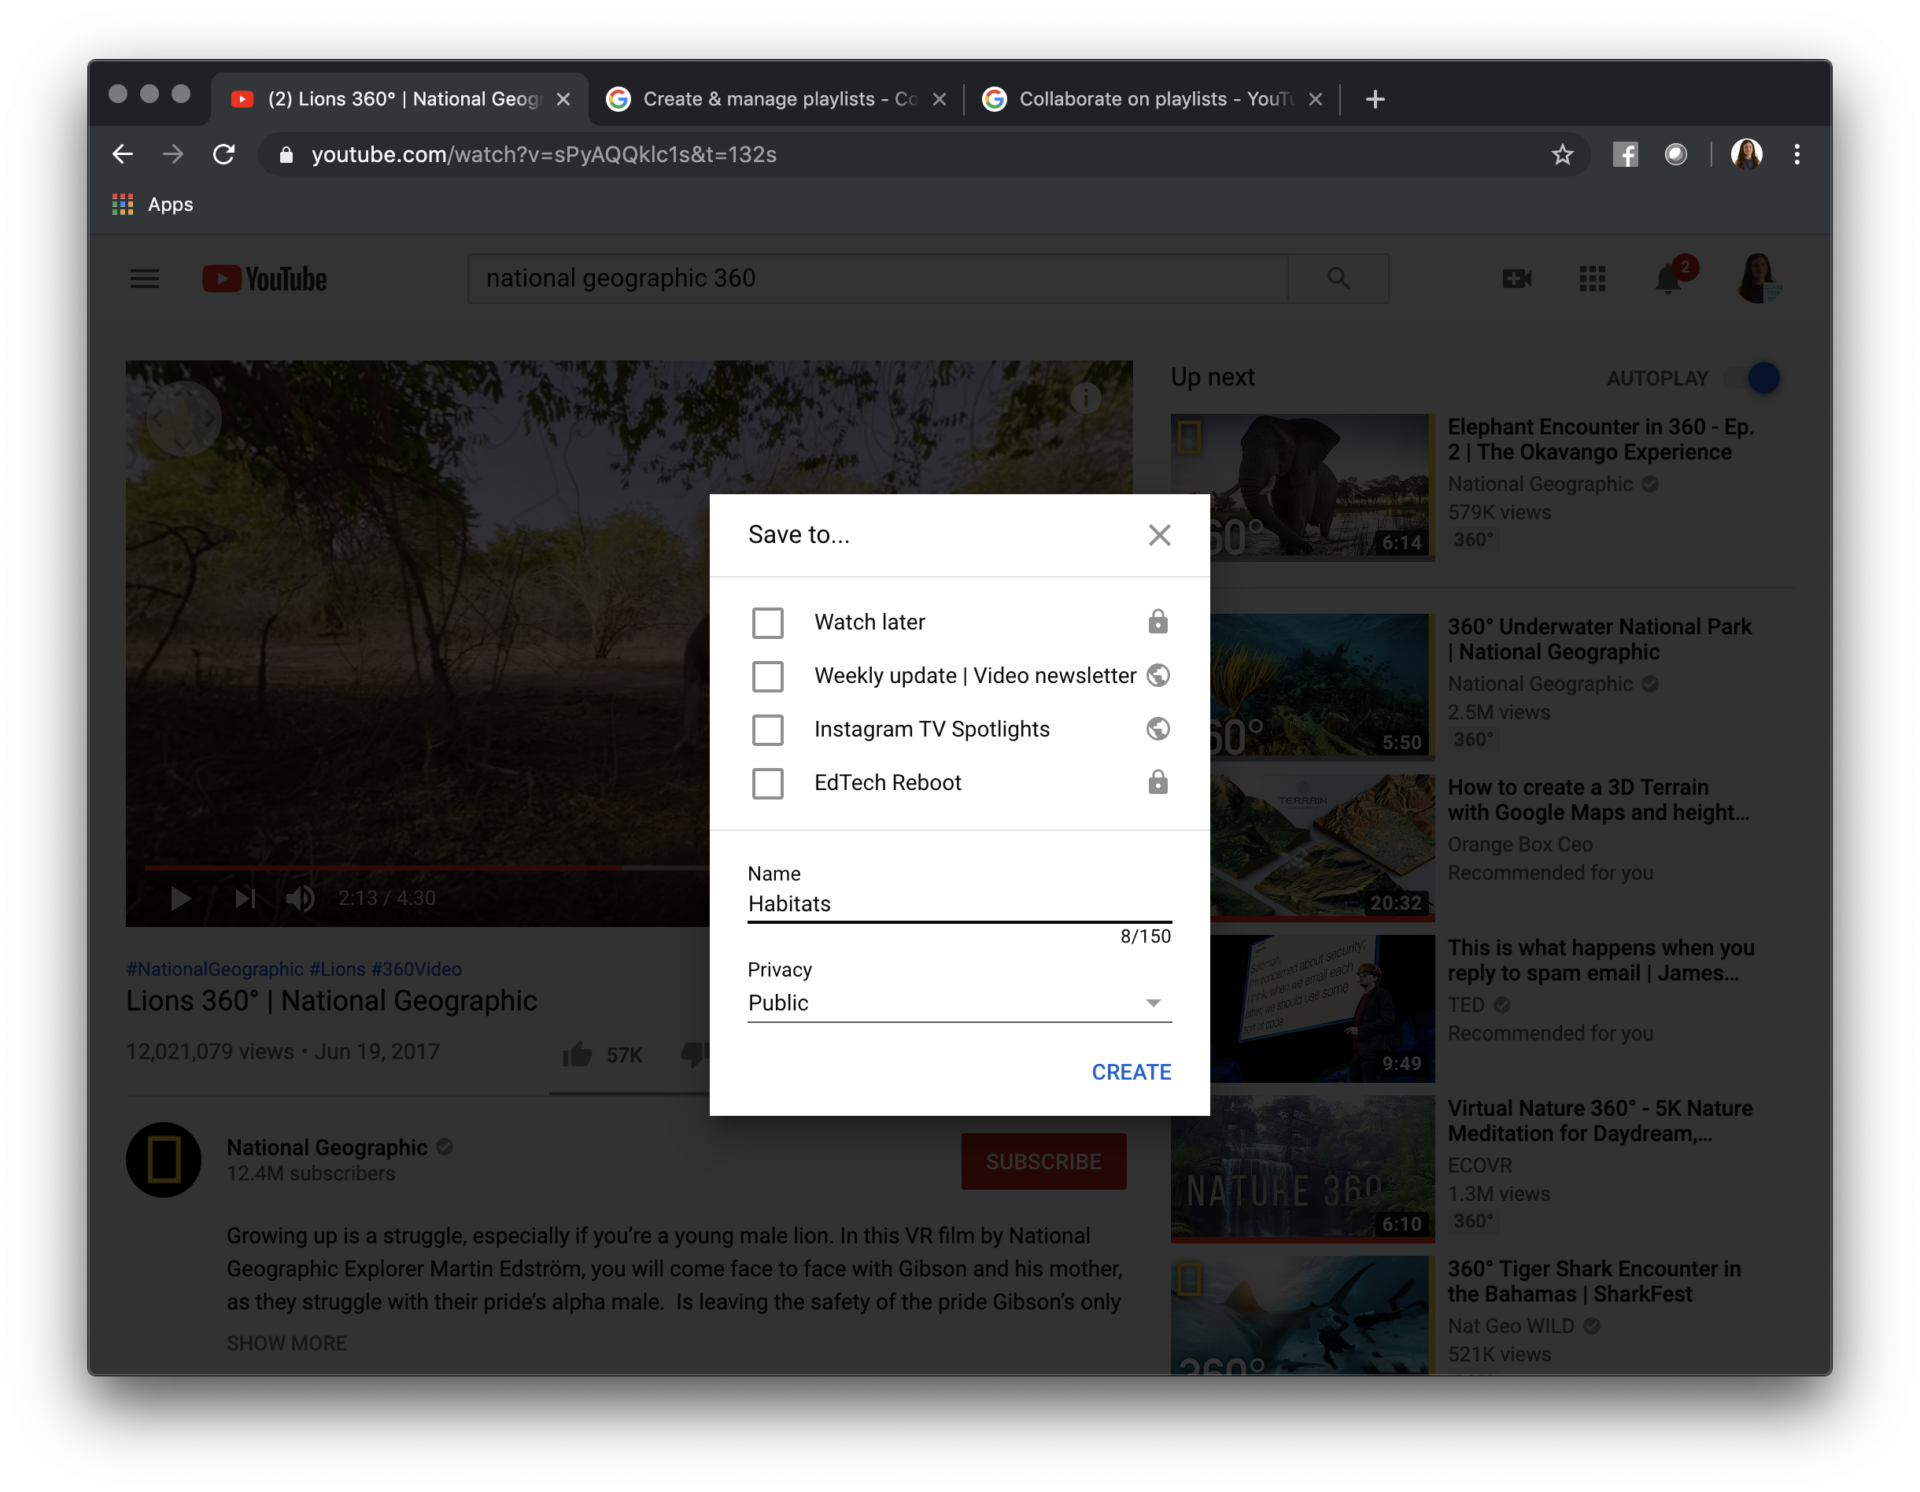1920x1492 pixels.
Task: Open the YouTube apps grid icon
Action: [1592, 278]
